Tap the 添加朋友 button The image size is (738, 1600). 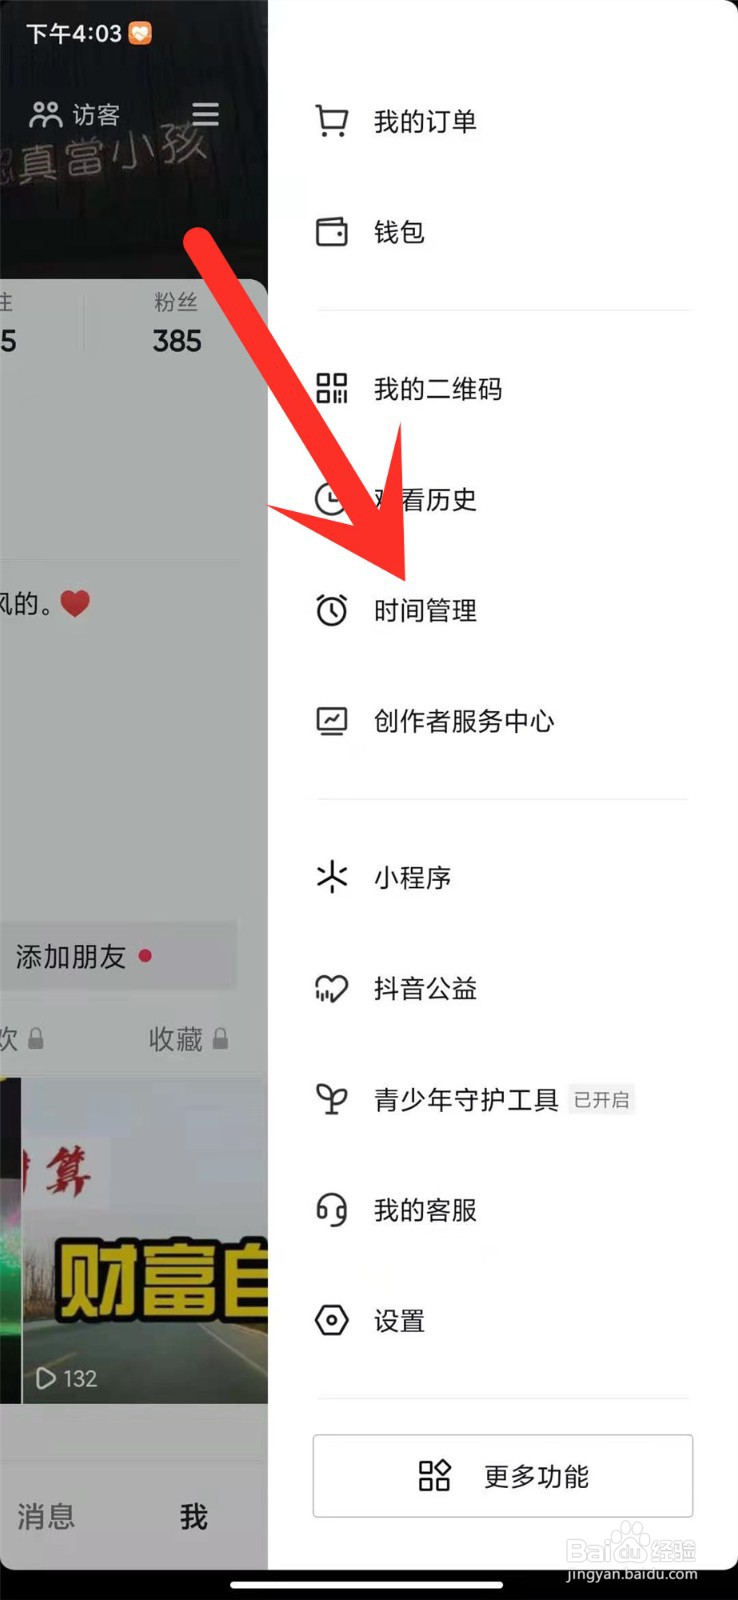pyautogui.click(x=117, y=957)
